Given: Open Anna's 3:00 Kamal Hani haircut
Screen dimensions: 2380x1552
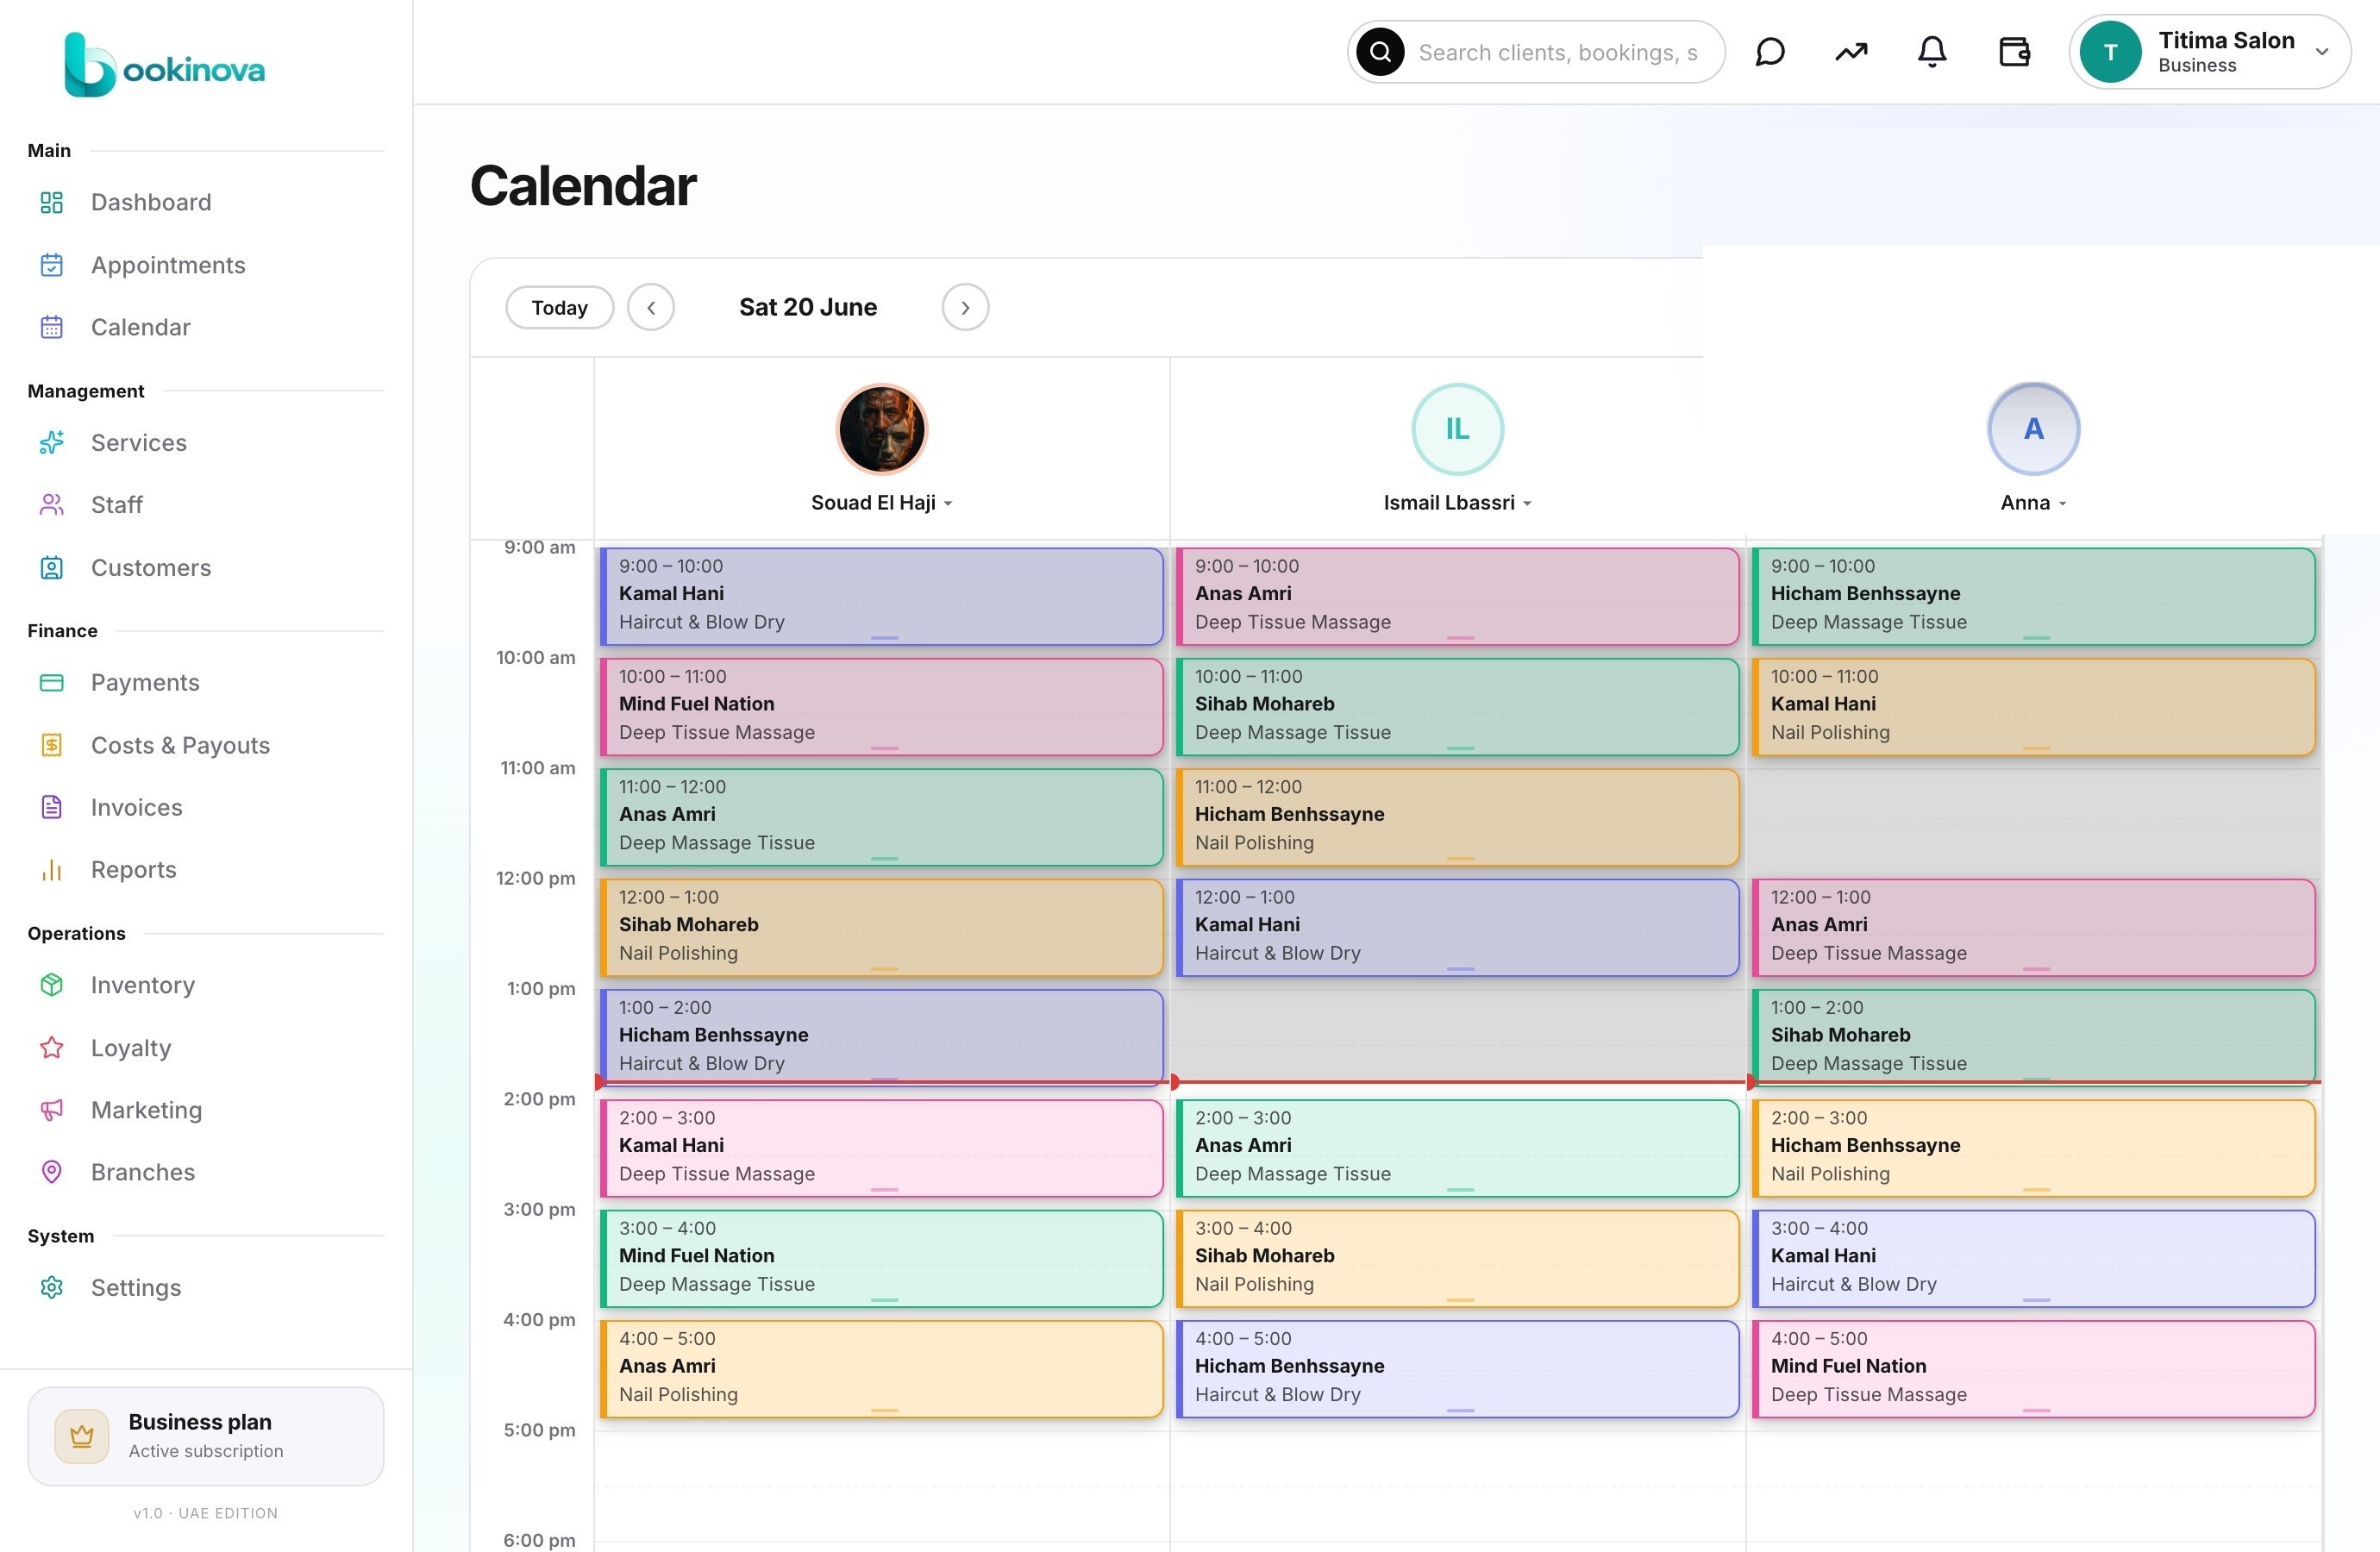Looking at the screenshot, I should click(x=2033, y=1258).
